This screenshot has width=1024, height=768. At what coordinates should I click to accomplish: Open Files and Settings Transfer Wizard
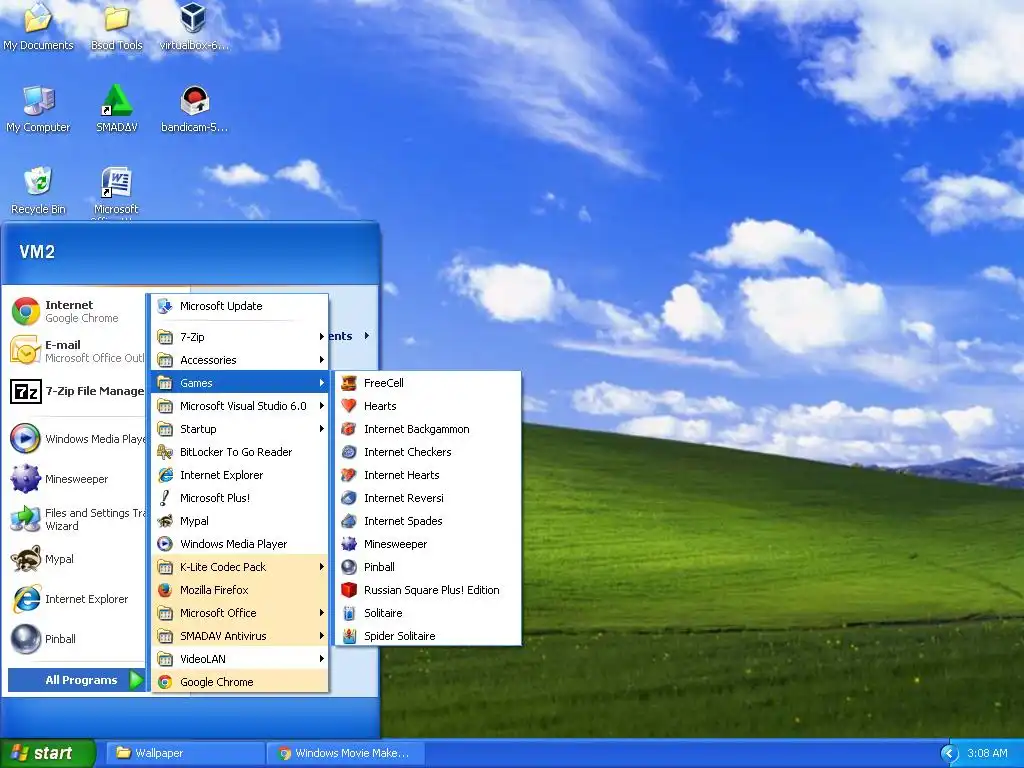click(76, 519)
